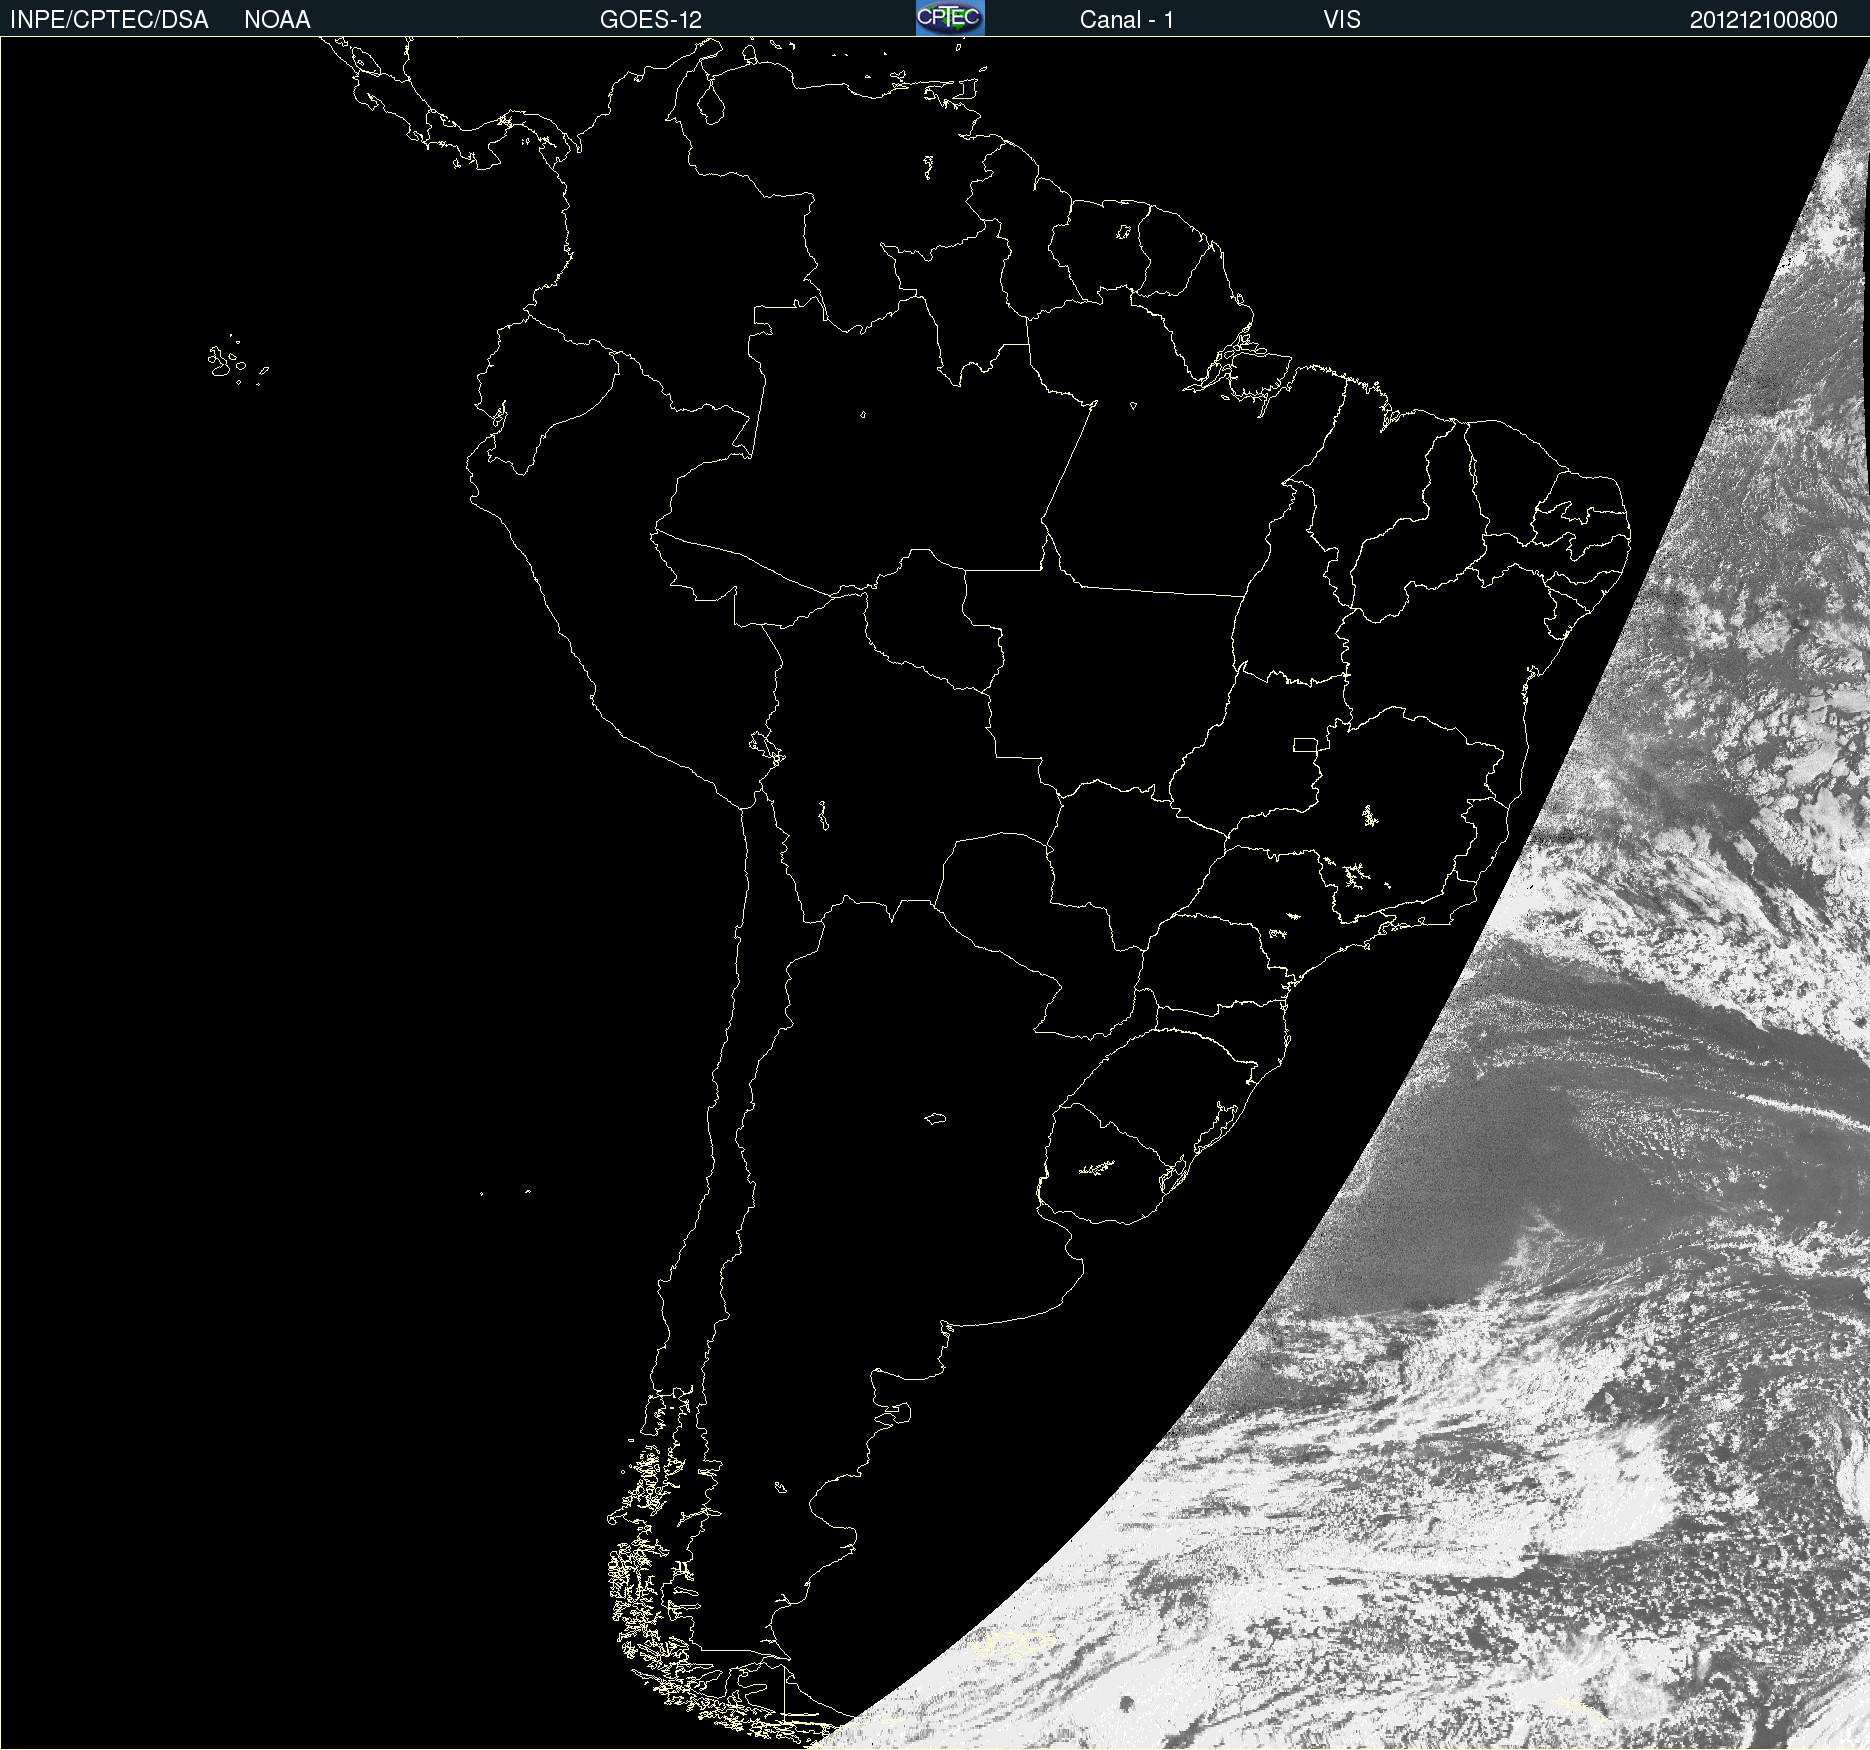The image size is (1870, 1750).
Task: Click the CPTEC logo in header
Action: [950, 18]
